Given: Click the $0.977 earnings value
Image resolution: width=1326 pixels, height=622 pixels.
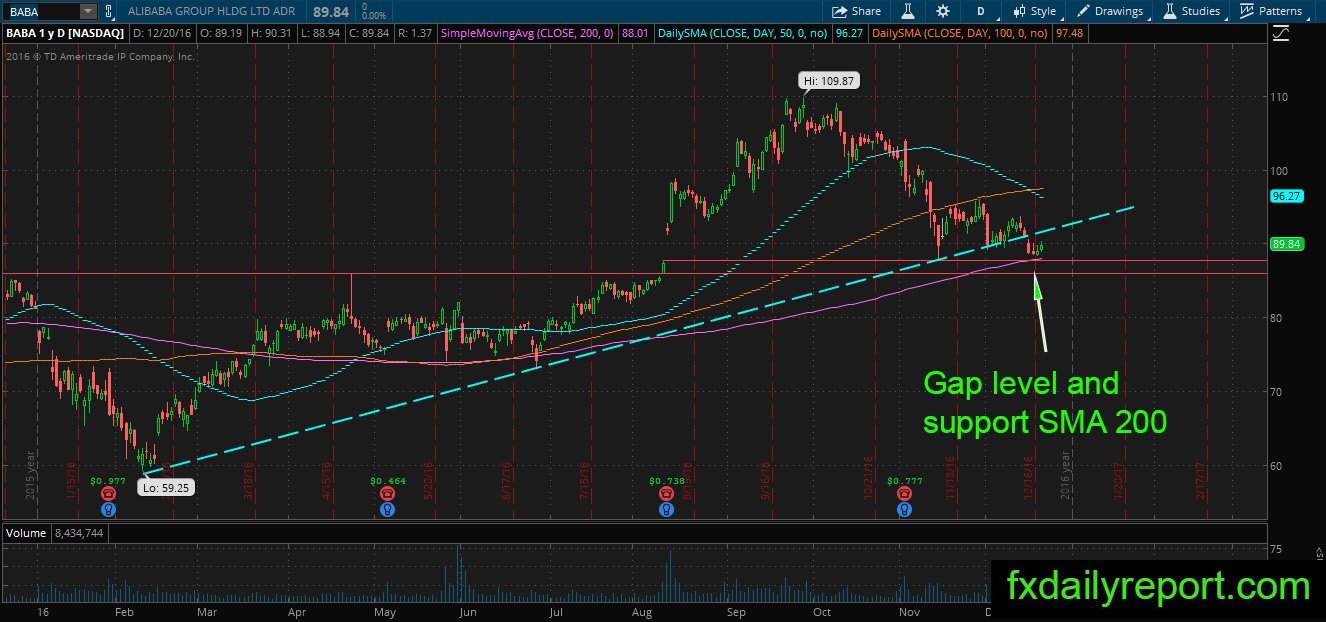Looking at the screenshot, I should pos(108,481).
